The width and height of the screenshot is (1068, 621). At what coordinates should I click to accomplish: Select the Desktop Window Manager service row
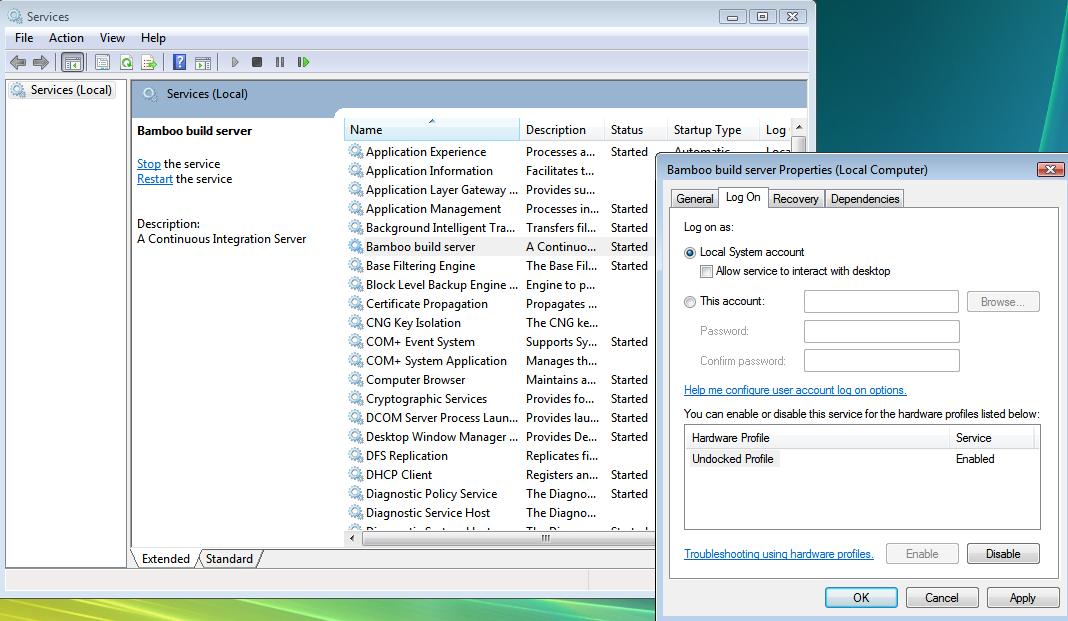click(x=501, y=436)
